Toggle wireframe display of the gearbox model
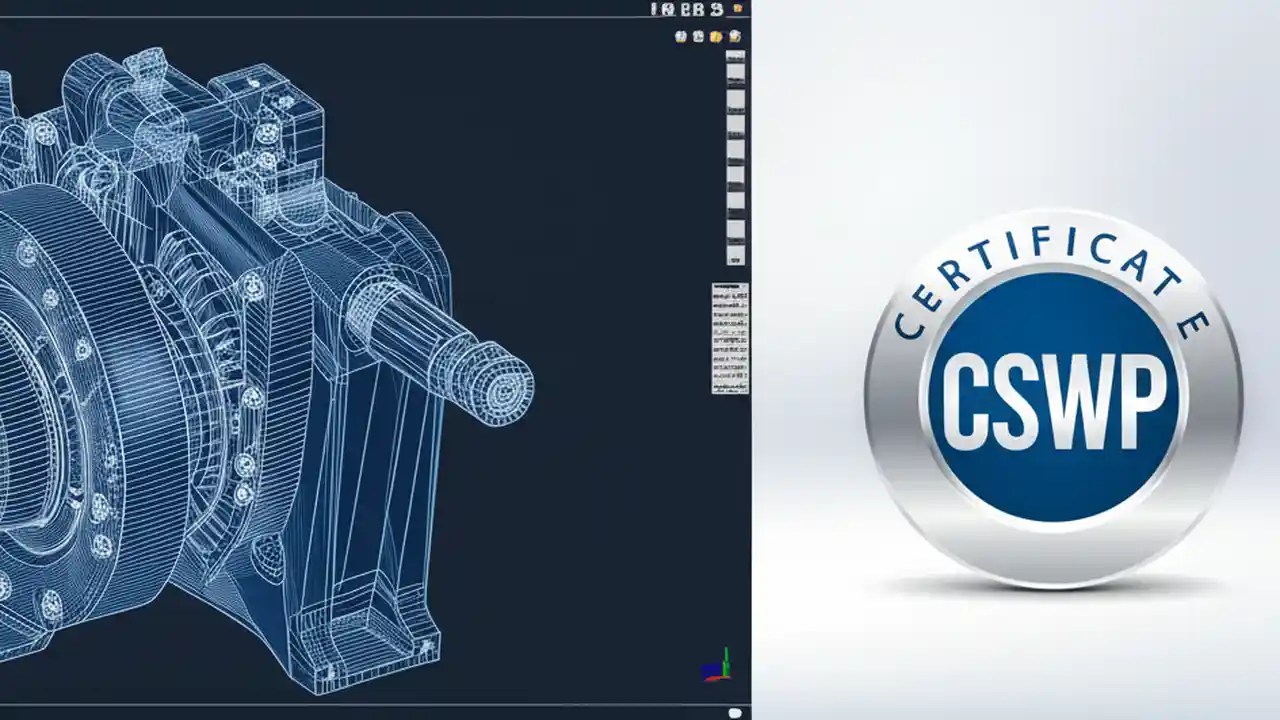1280x720 pixels. [250, 350]
